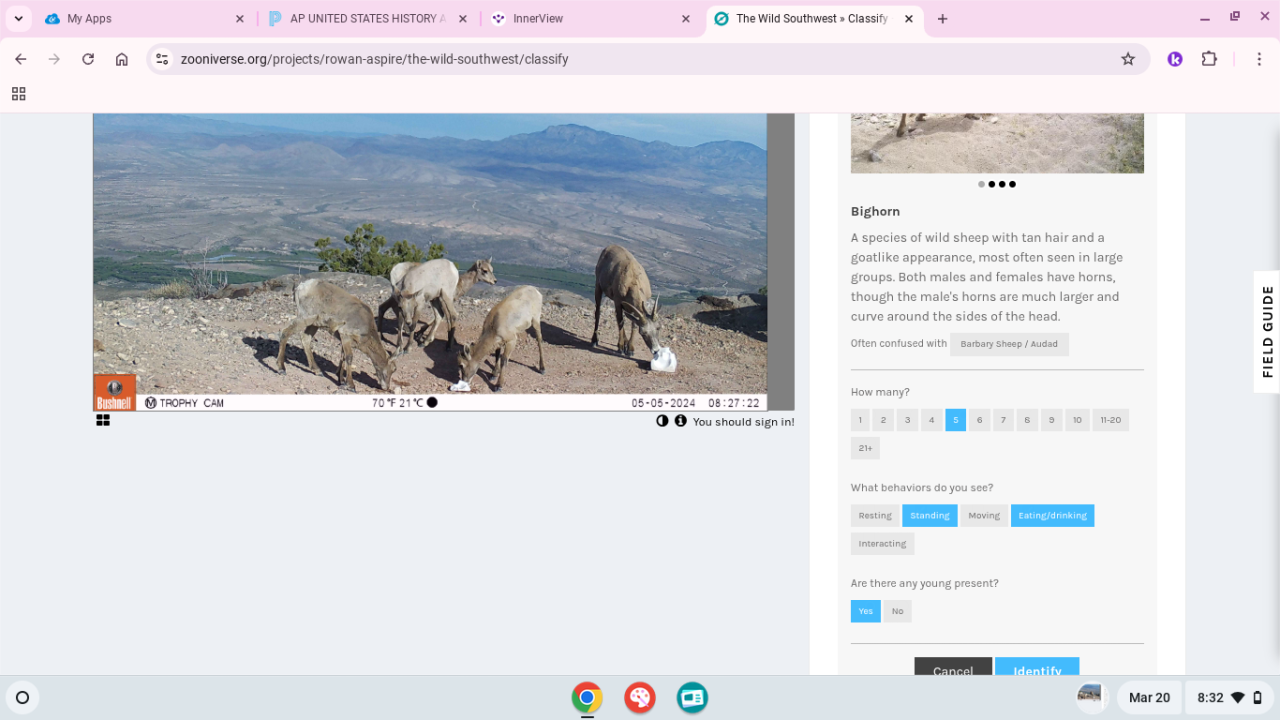Choose No for young present
This screenshot has width=1280, height=720.
pyautogui.click(x=897, y=611)
